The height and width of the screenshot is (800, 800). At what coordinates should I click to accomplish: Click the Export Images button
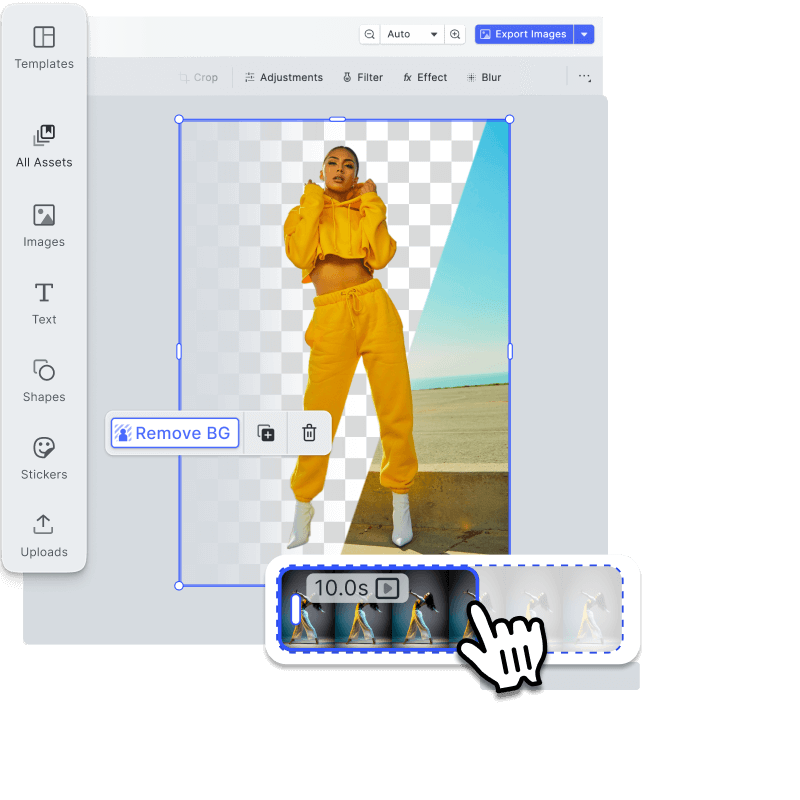pyautogui.click(x=525, y=33)
